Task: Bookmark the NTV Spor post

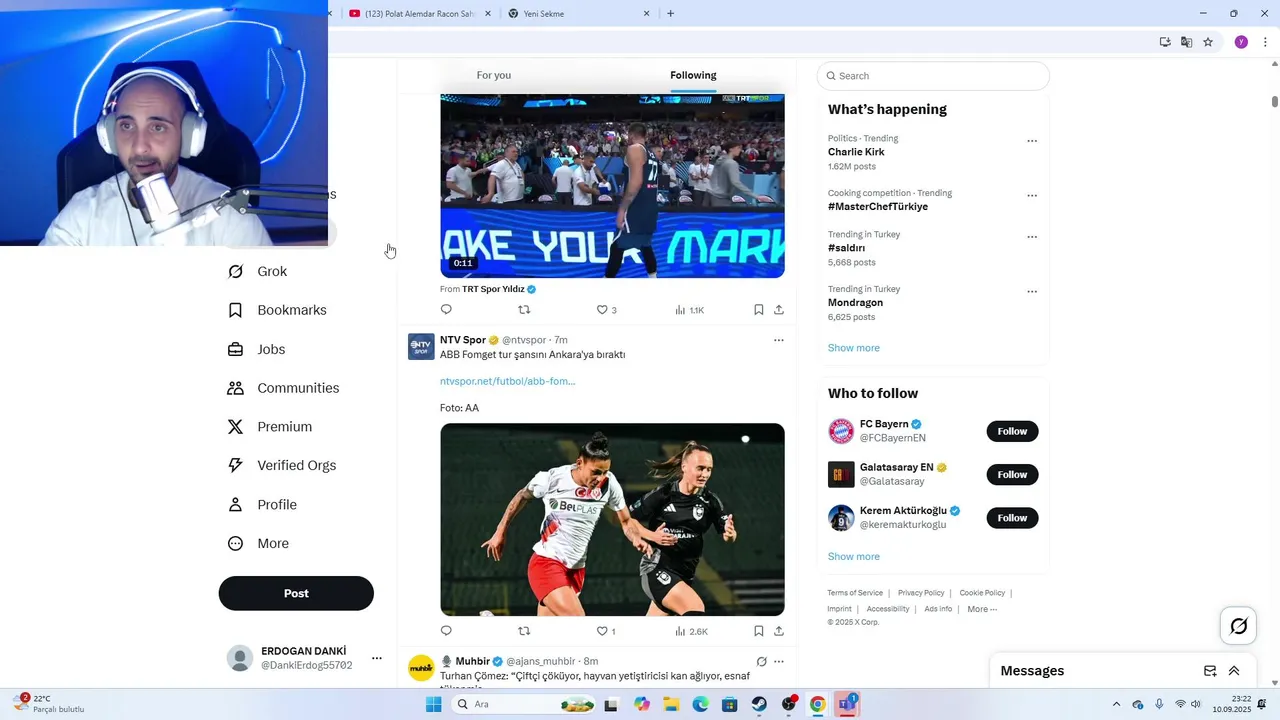Action: coord(759,631)
